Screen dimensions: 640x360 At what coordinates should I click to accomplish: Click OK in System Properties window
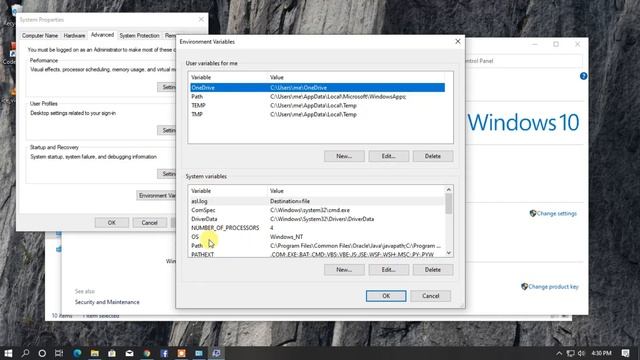112,222
